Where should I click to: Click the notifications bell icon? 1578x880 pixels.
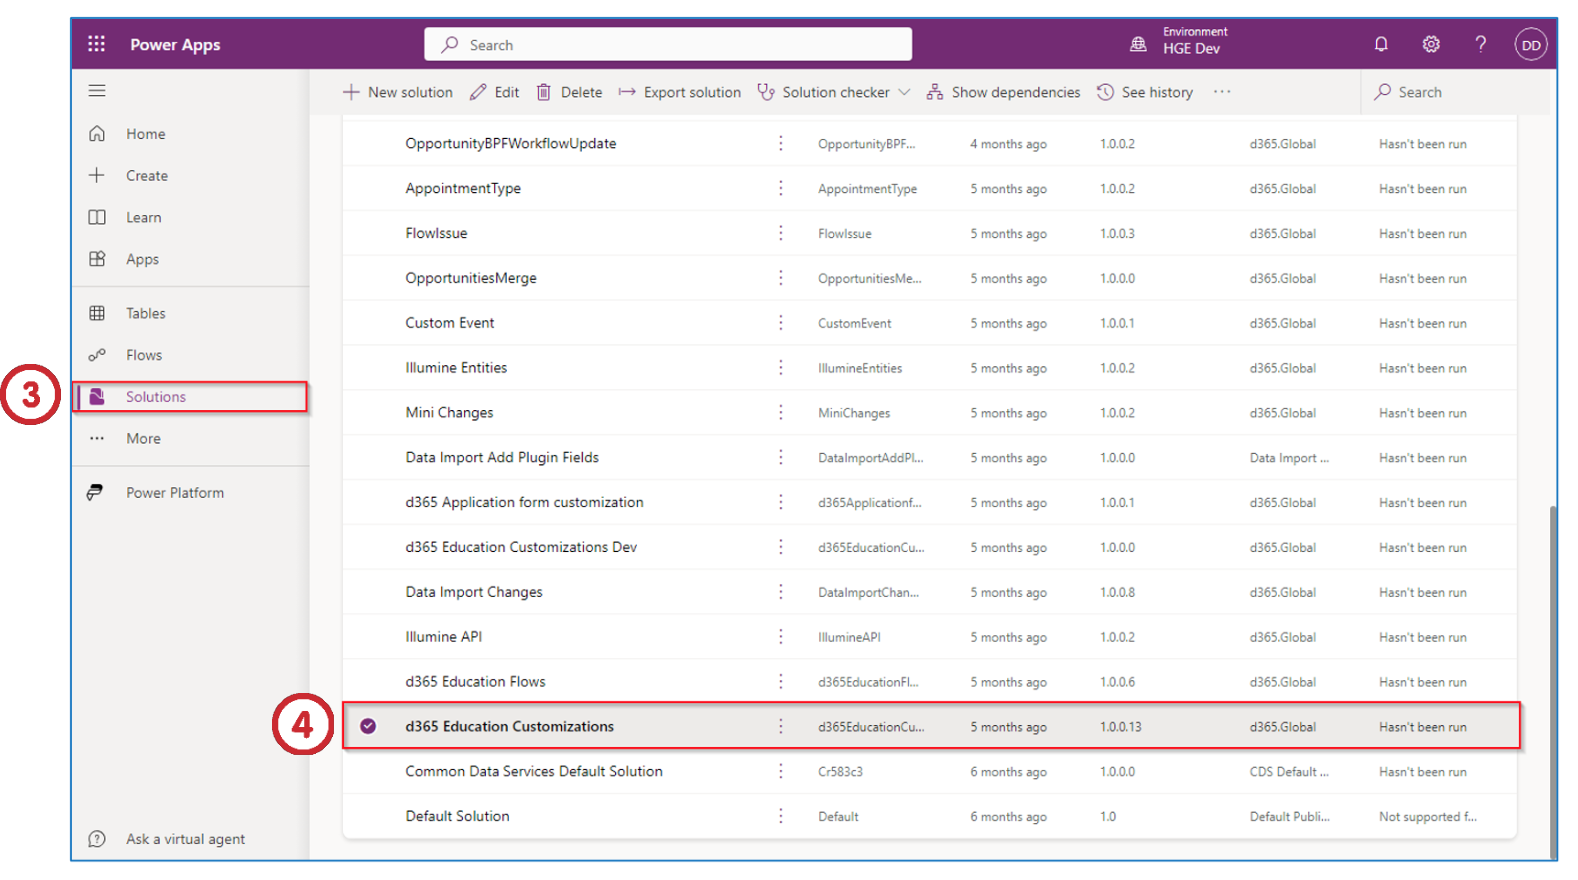click(x=1381, y=44)
